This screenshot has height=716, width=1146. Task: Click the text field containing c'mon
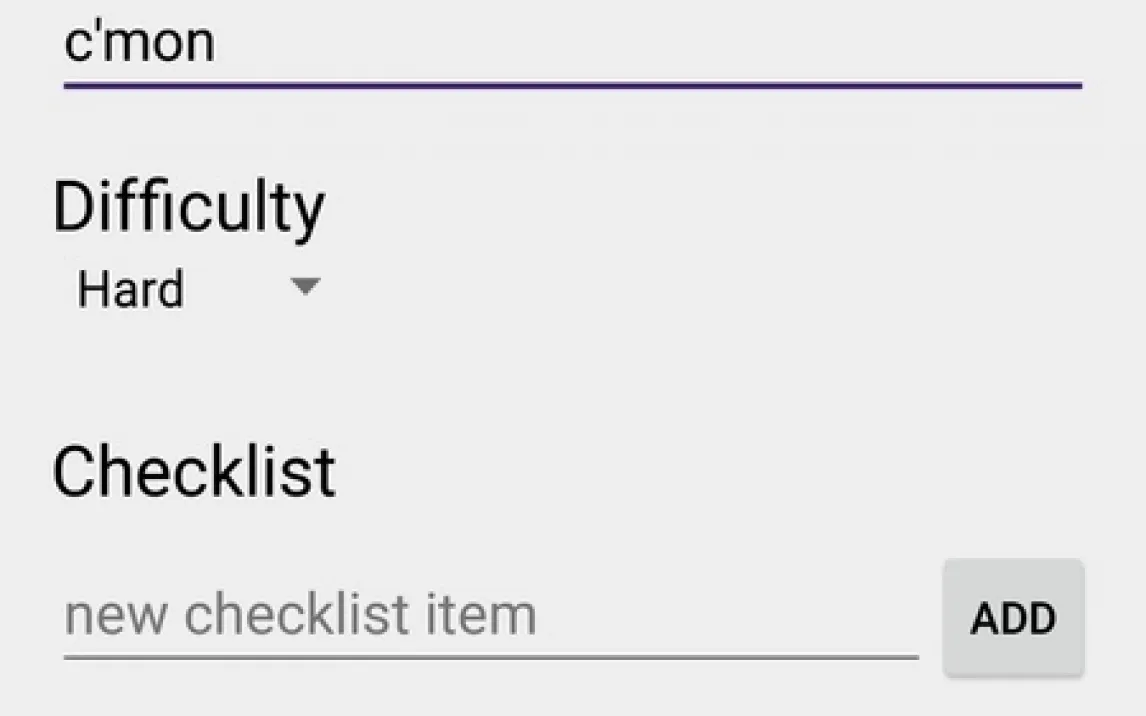tap(573, 45)
